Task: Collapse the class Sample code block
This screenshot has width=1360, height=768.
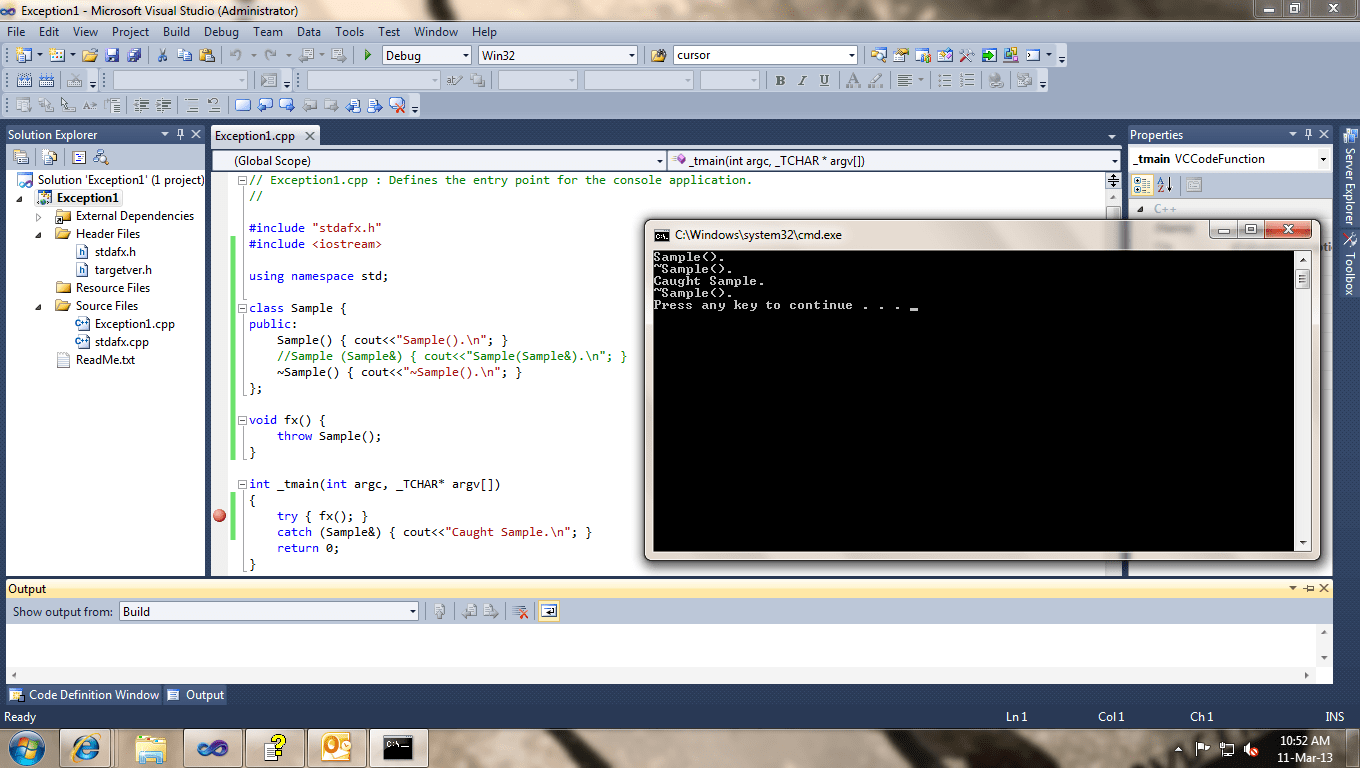Action: coord(242,308)
